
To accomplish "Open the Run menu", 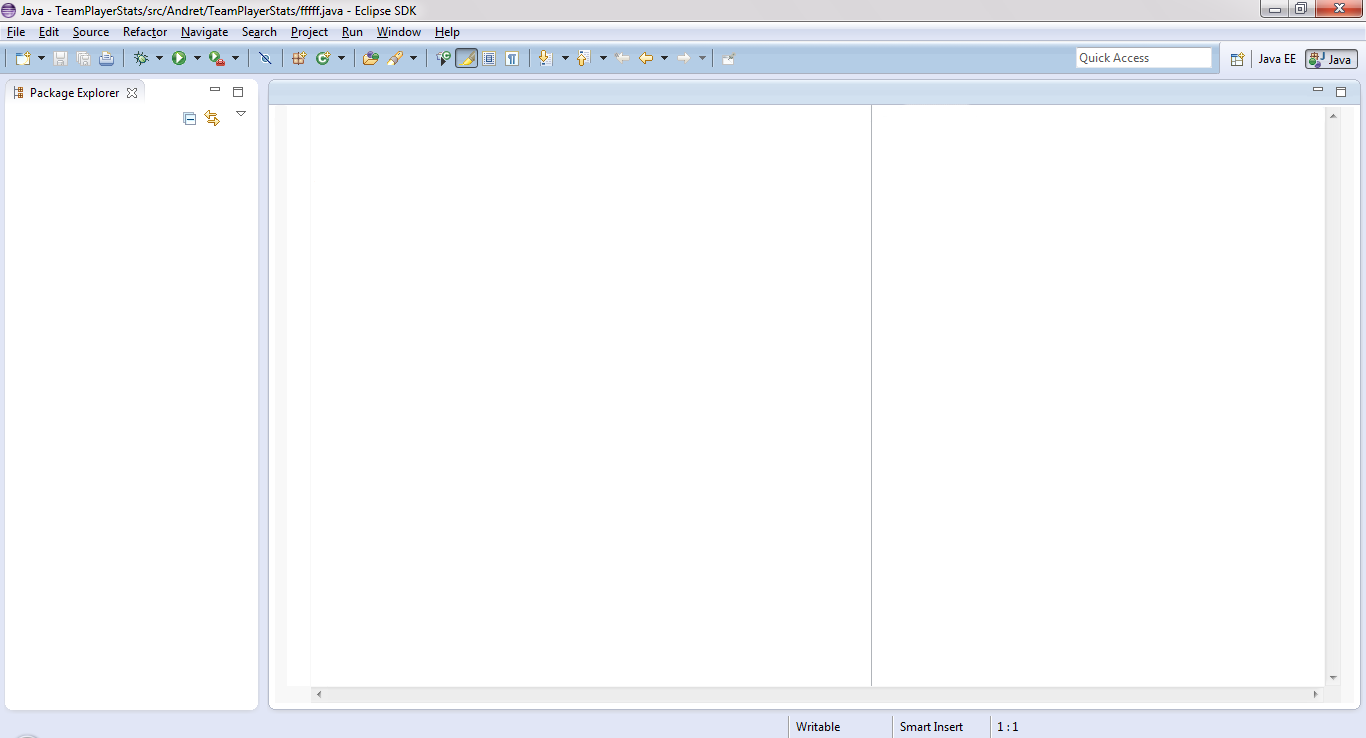I will tap(352, 32).
